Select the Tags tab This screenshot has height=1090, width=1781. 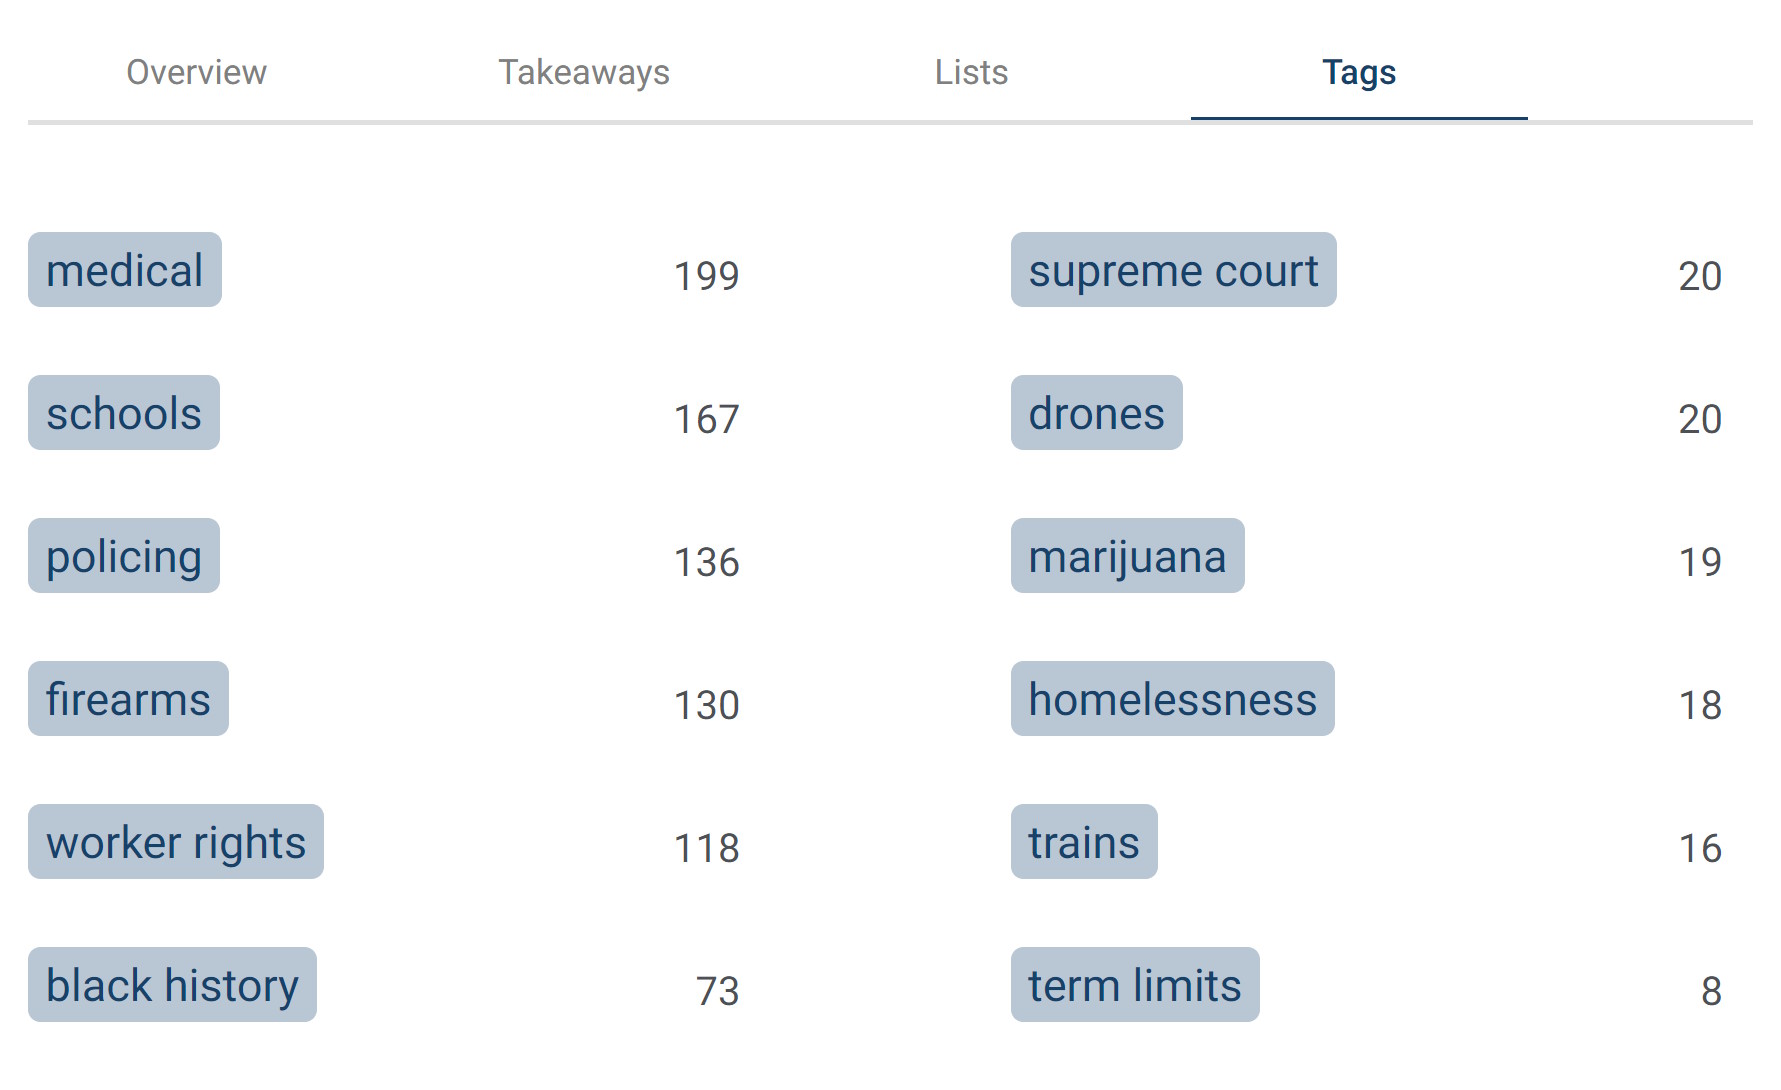coord(1358,73)
